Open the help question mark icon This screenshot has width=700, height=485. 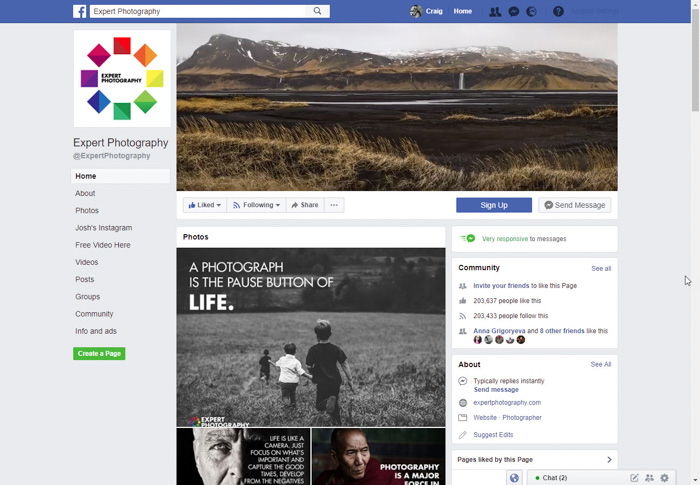pos(558,12)
